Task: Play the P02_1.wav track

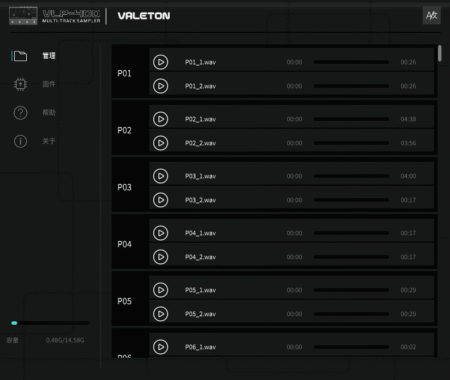Action: [160, 119]
